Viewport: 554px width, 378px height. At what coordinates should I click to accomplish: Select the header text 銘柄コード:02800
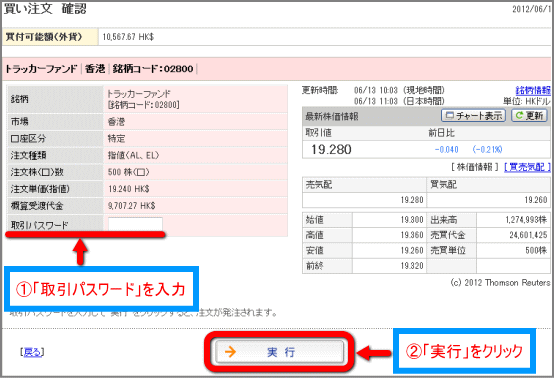(x=153, y=69)
